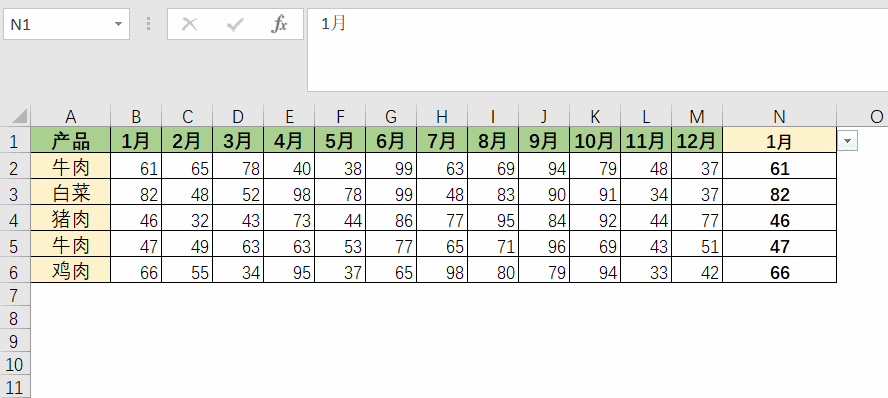This screenshot has width=888, height=398.
Task: Select the 猪肉 product cell
Action: (x=70, y=218)
